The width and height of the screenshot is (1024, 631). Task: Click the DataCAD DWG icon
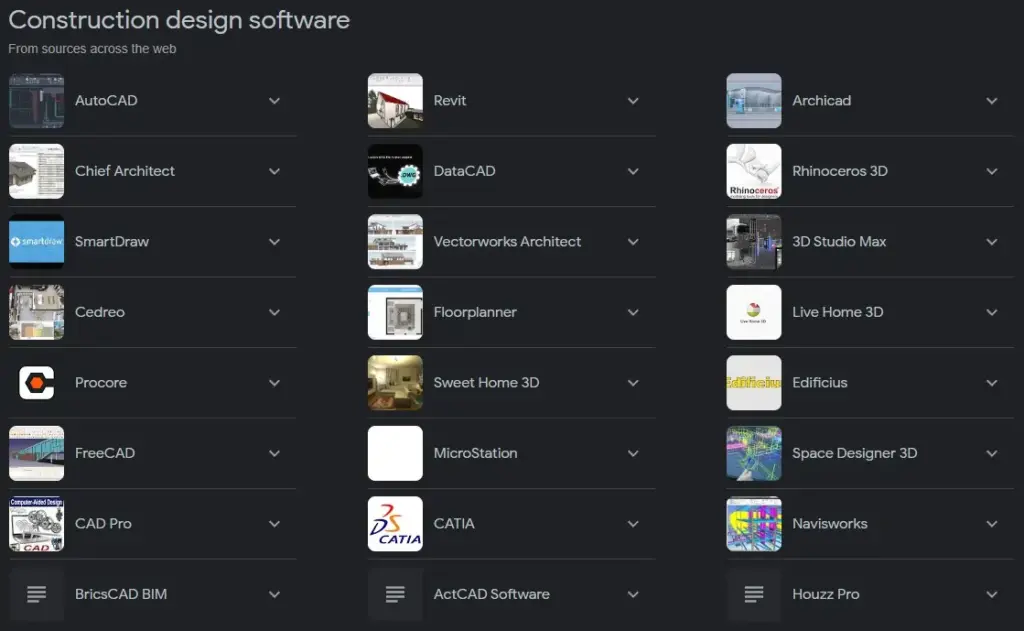tap(395, 171)
